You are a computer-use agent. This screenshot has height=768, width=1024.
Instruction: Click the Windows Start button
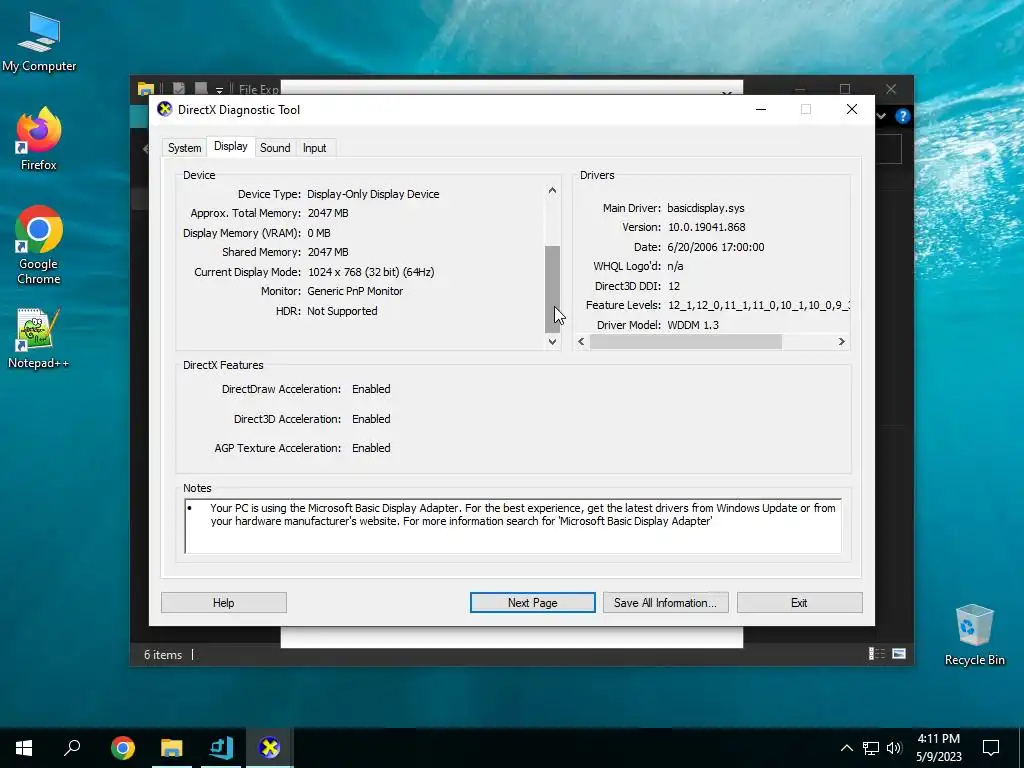[24, 748]
